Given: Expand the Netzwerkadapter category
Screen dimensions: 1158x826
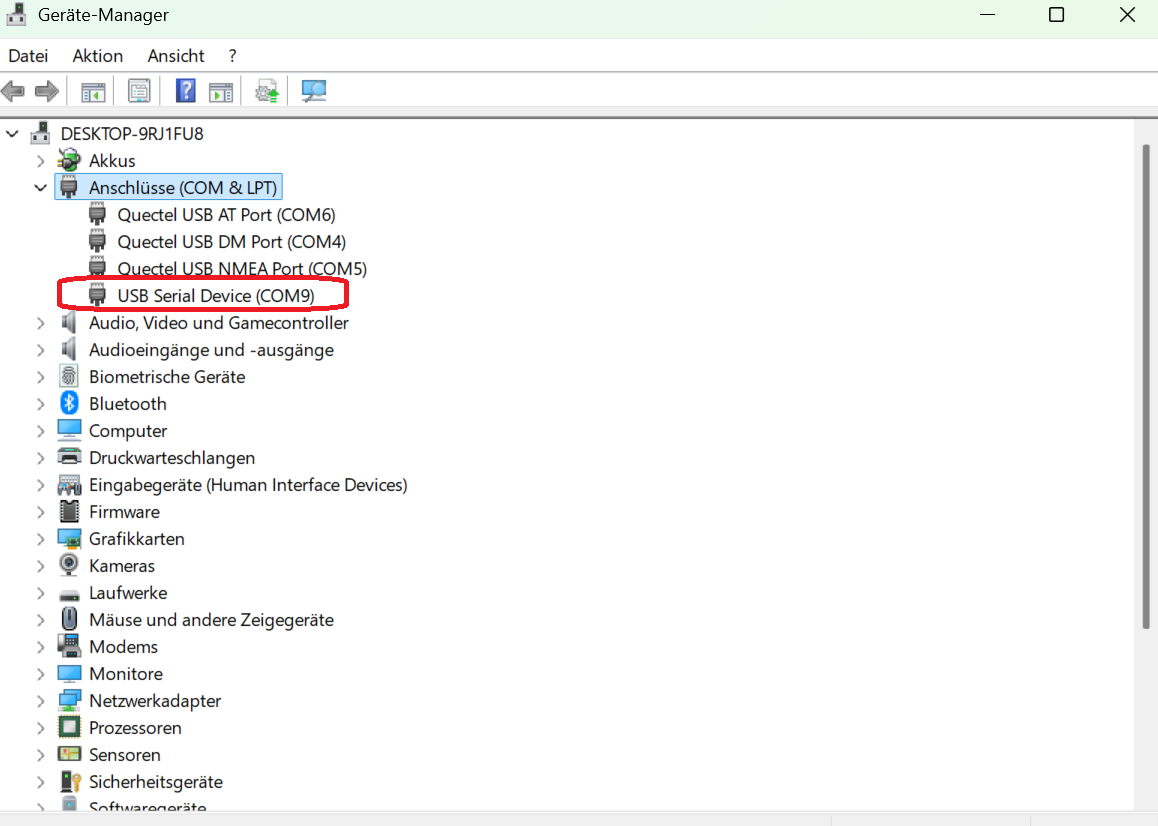Looking at the screenshot, I should [x=40, y=701].
